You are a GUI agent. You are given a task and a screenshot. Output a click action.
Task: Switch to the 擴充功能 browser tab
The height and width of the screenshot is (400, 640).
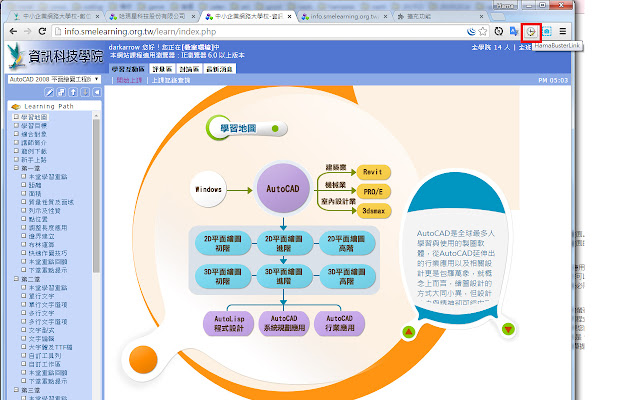(x=439, y=16)
